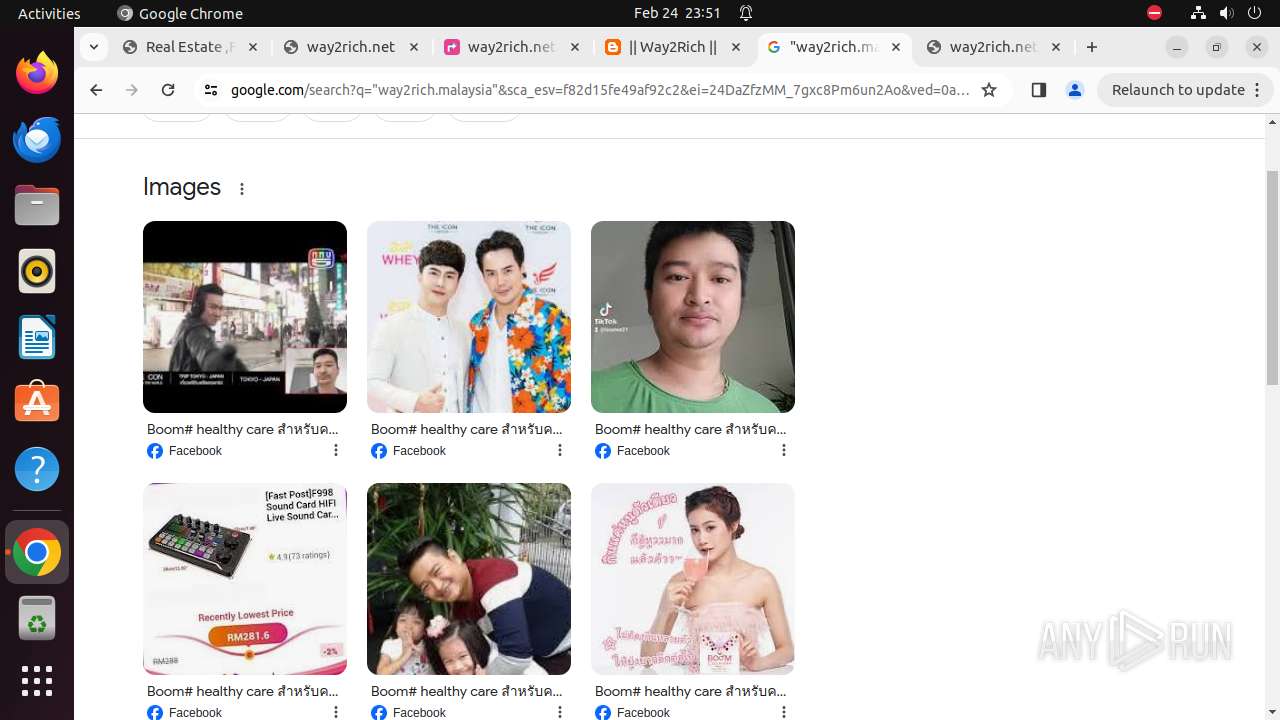Viewport: 1280px width, 720px height.
Task: Open caption link under sound card image
Action: click(243, 691)
